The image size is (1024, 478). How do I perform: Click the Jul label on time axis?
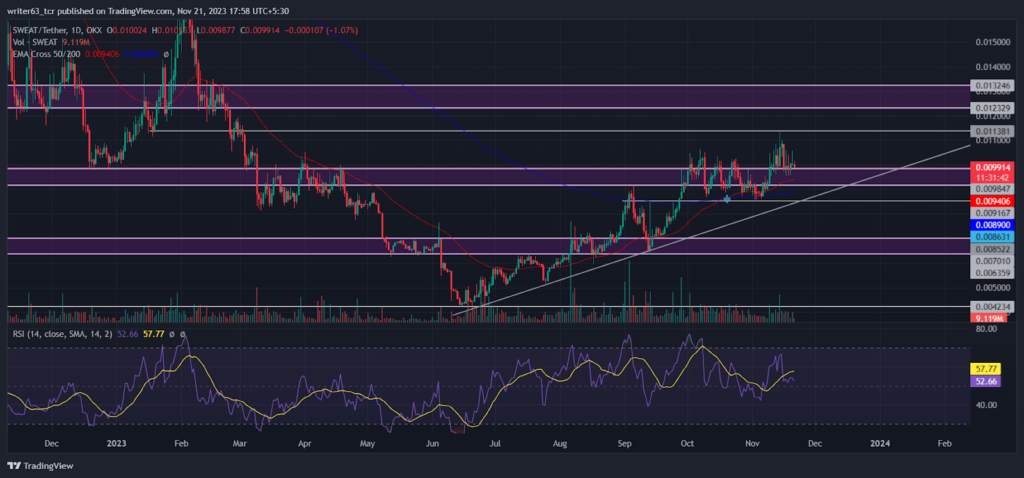click(496, 443)
